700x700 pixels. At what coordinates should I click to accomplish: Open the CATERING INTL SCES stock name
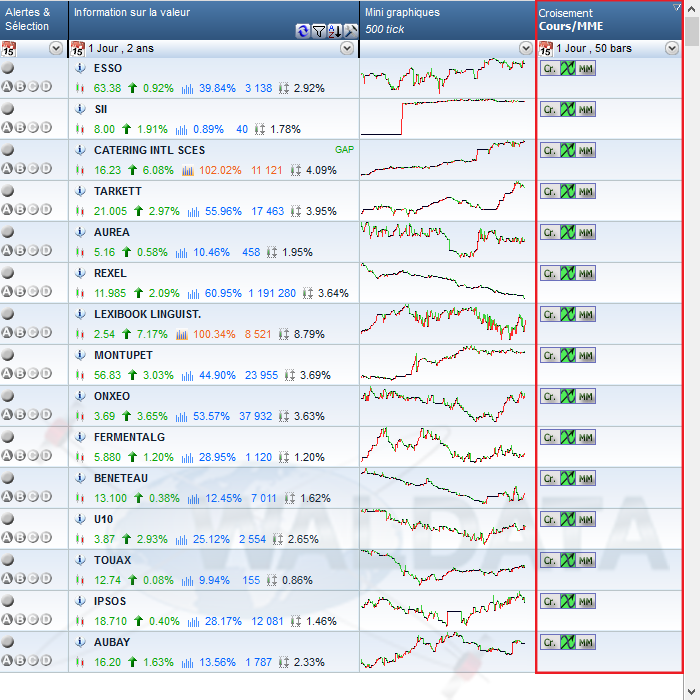150,150
